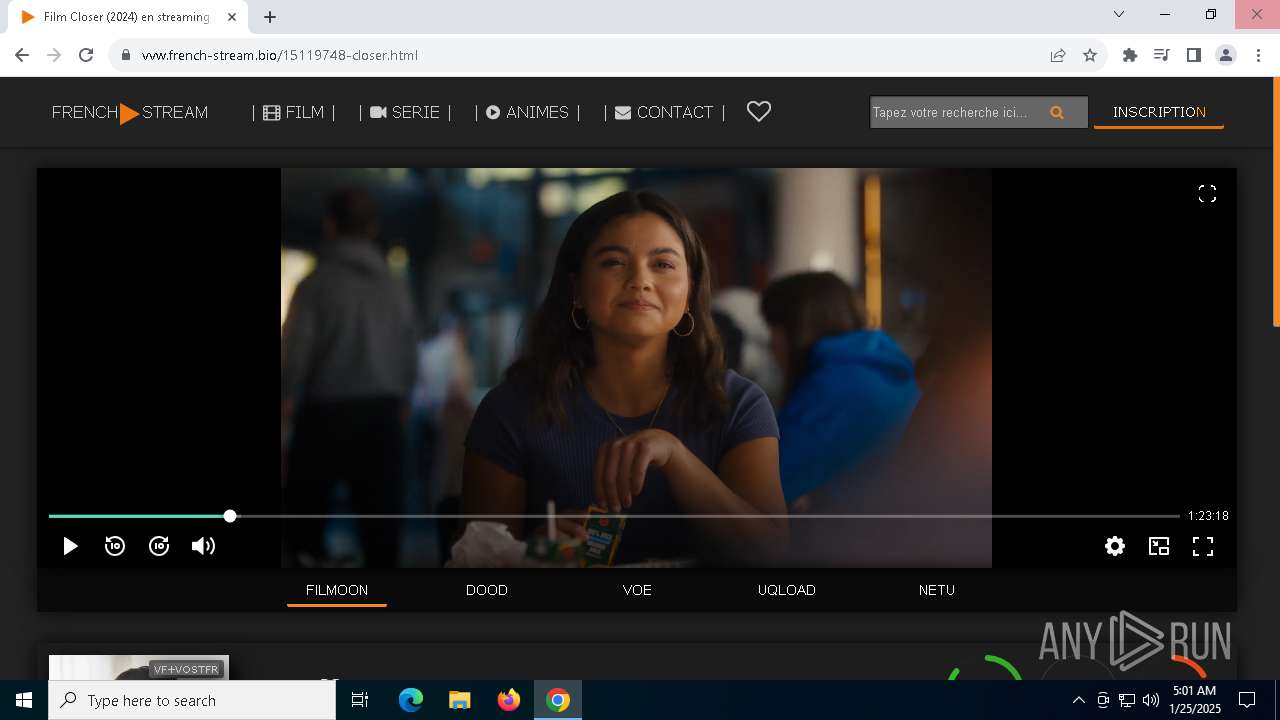Screen dimensions: 1280x720
Task: Open network tray icon
Action: click(1127, 700)
